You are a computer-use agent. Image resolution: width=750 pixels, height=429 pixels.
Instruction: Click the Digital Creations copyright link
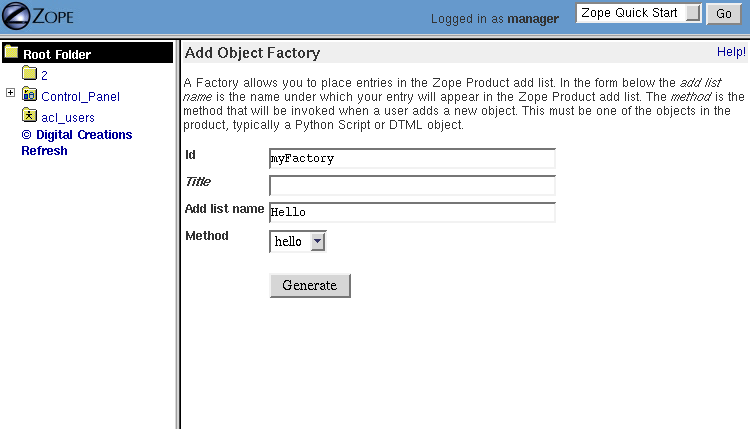tap(77, 135)
